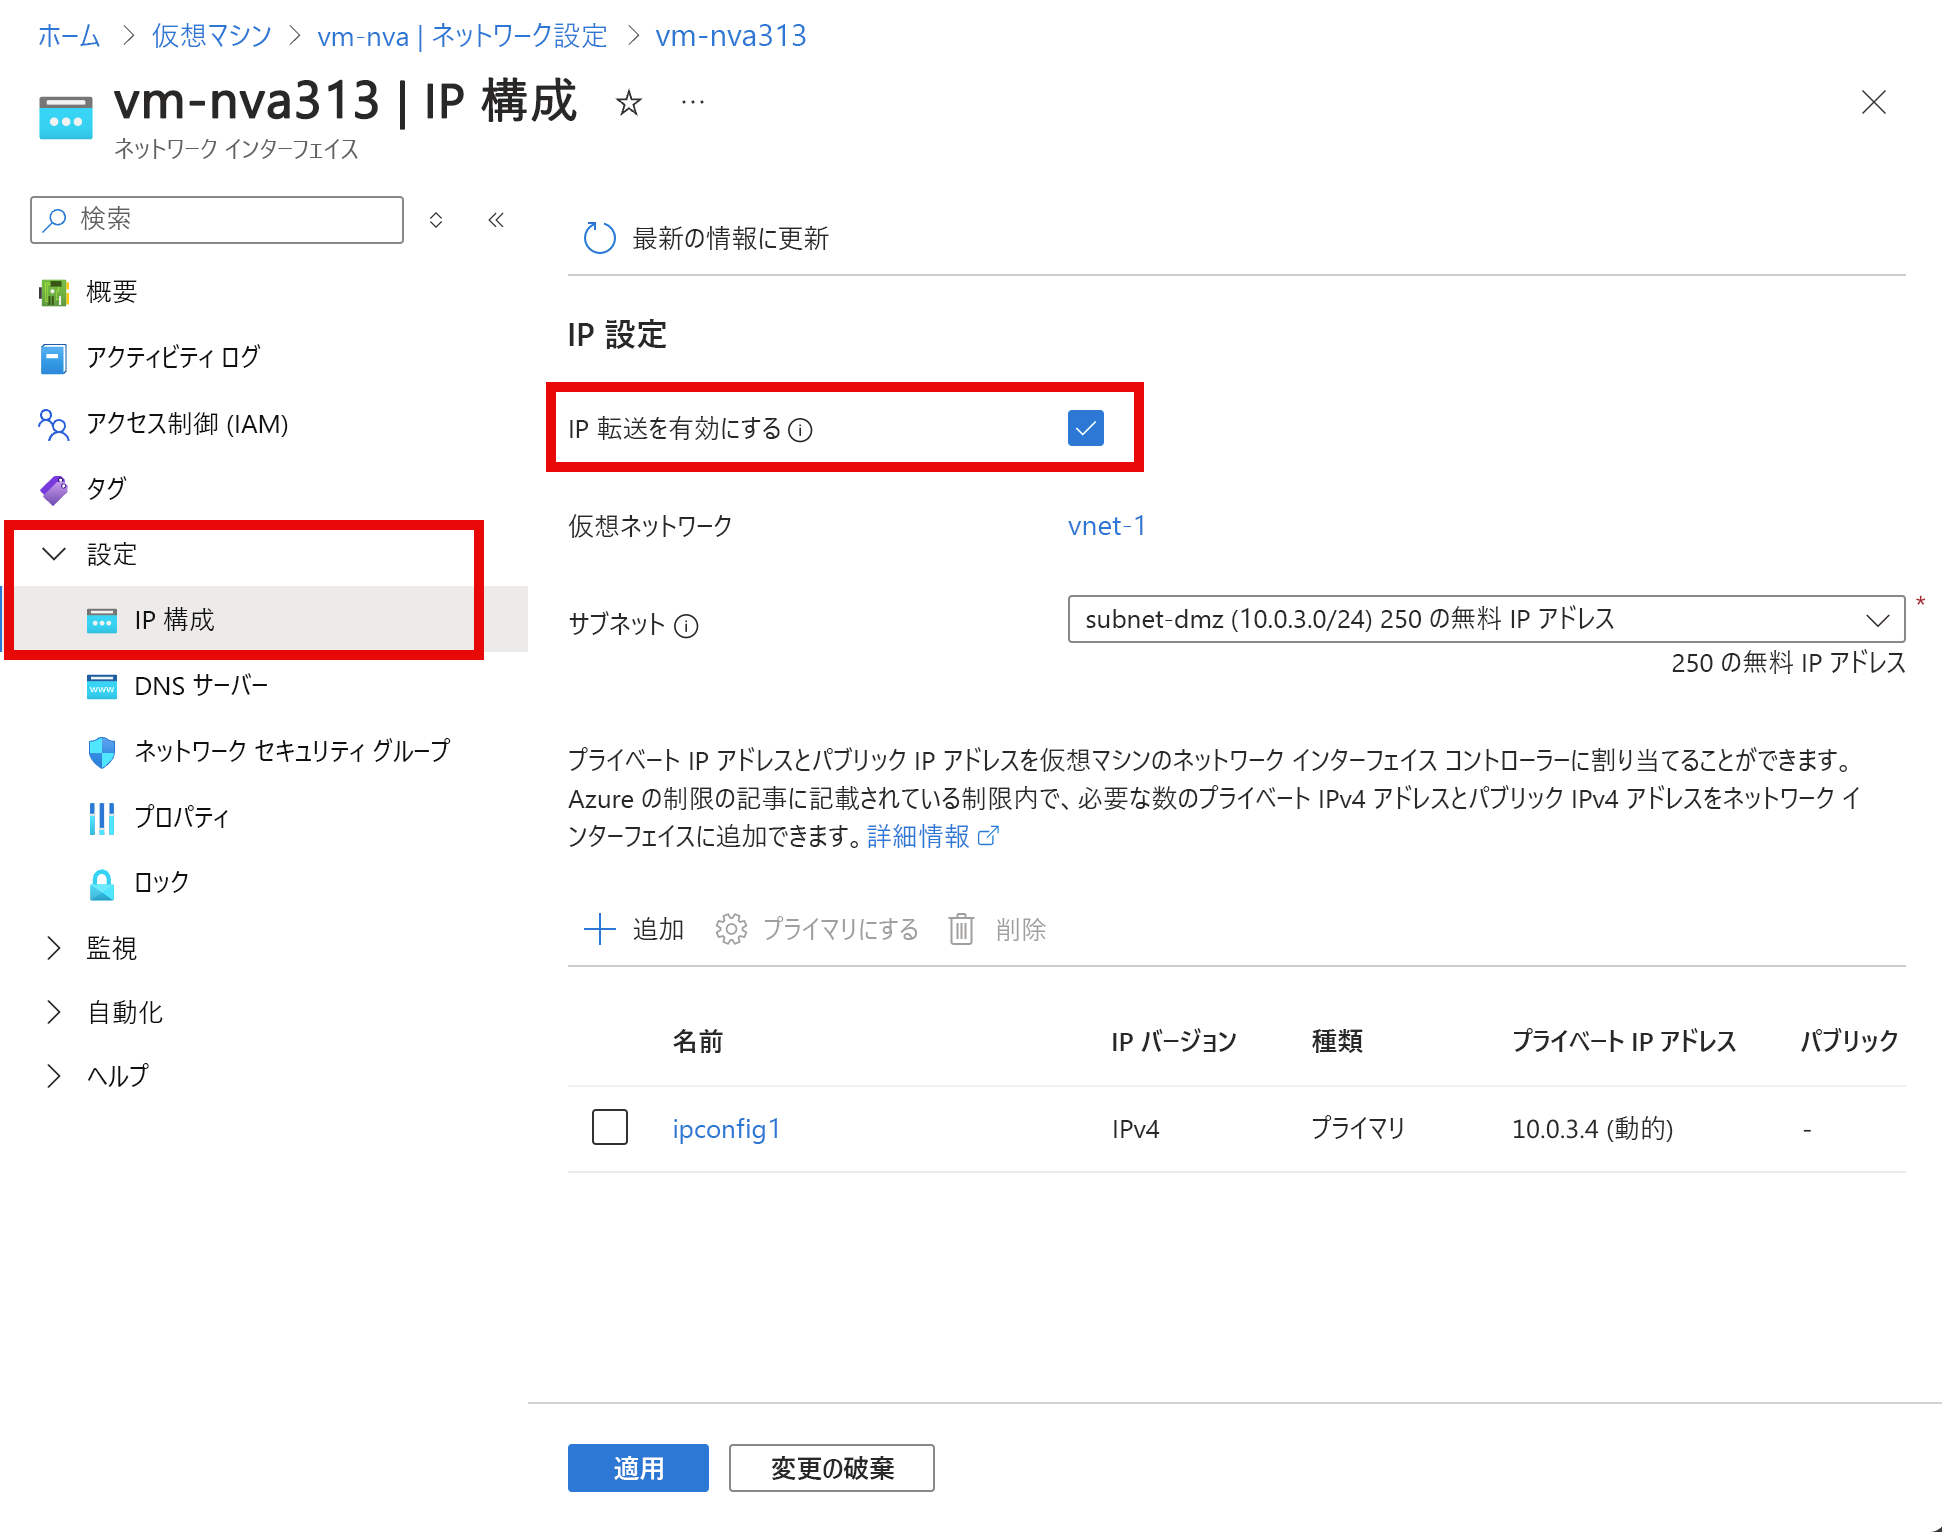Screen dimensions: 1942x1532
Task: Click the アクティビティ ログ icon
Action: pyautogui.click(x=54, y=358)
